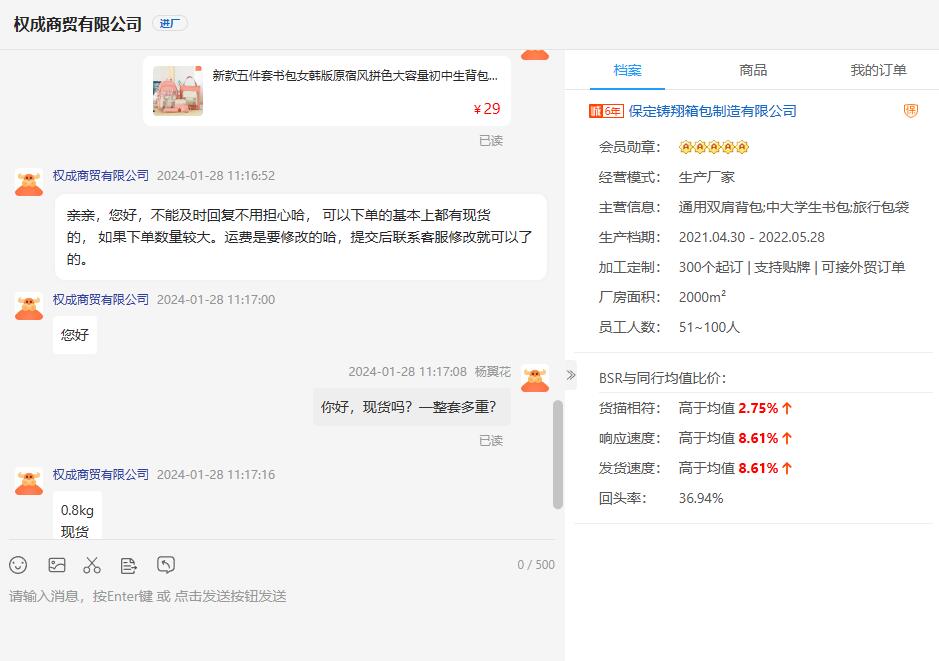Select the scissors screenshot tool

[x=92, y=565]
